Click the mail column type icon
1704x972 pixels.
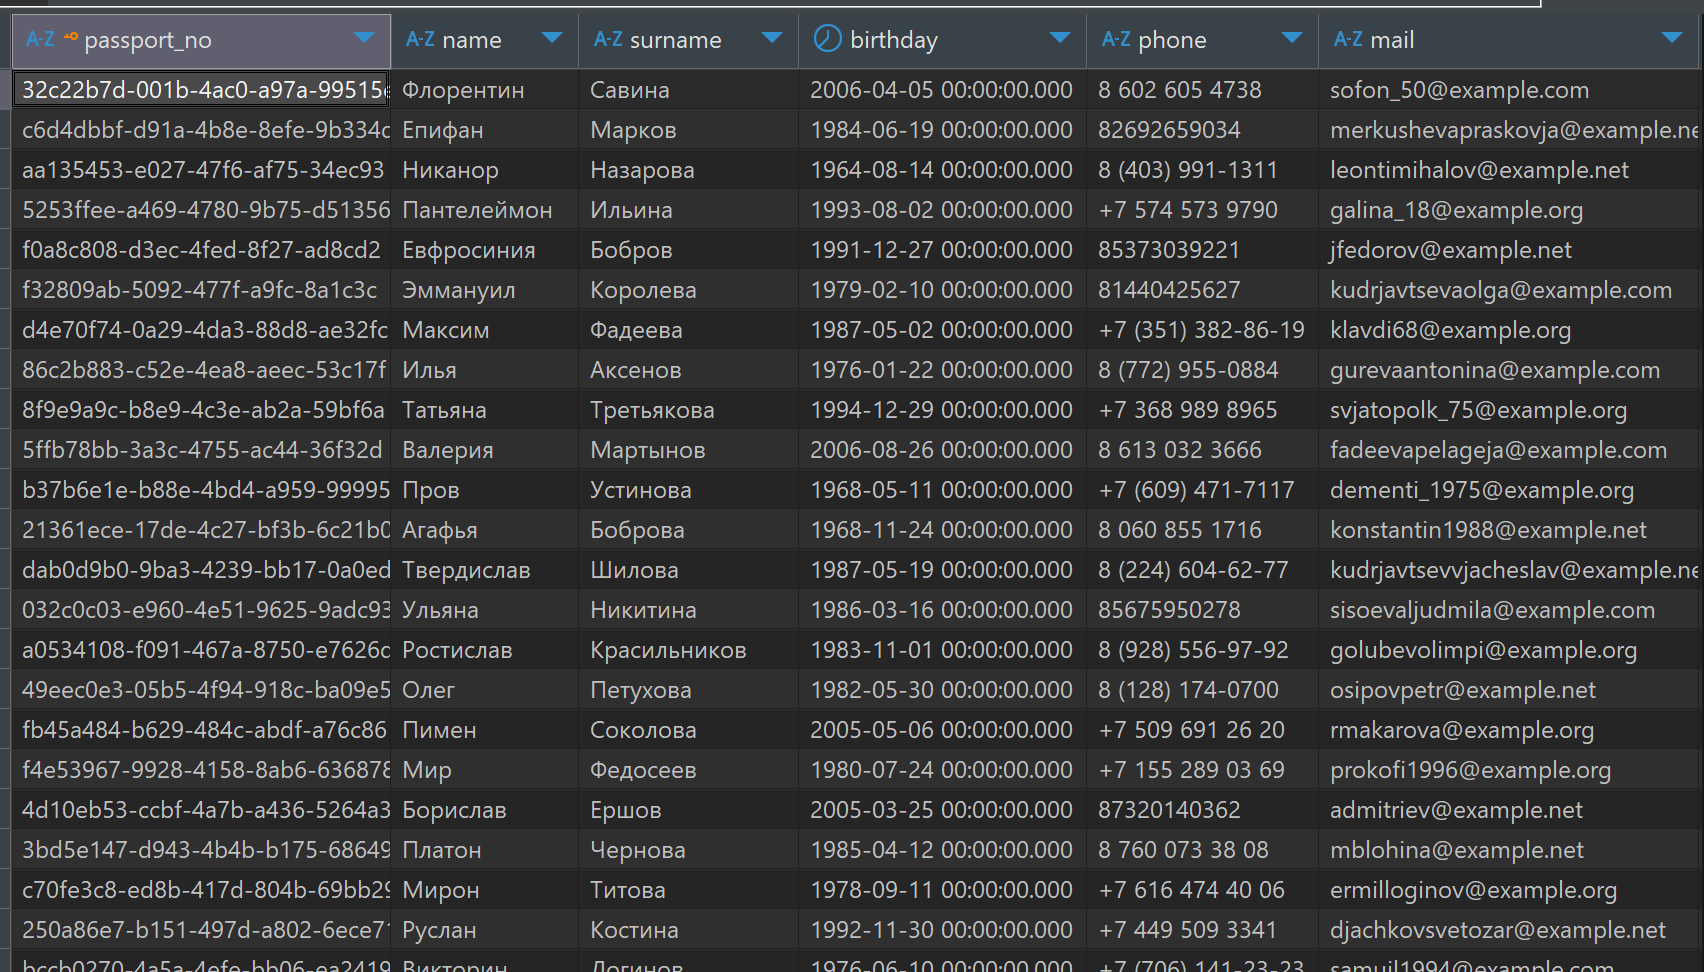[x=1348, y=39]
